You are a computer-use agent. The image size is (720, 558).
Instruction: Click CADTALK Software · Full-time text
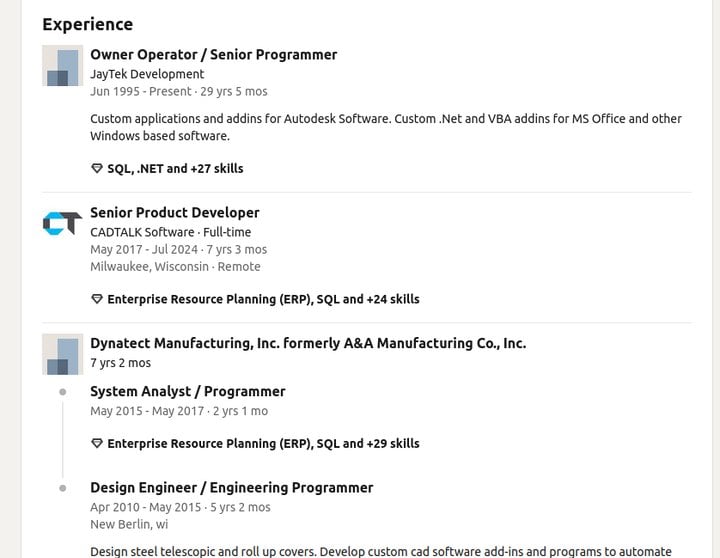pyautogui.click(x=170, y=232)
